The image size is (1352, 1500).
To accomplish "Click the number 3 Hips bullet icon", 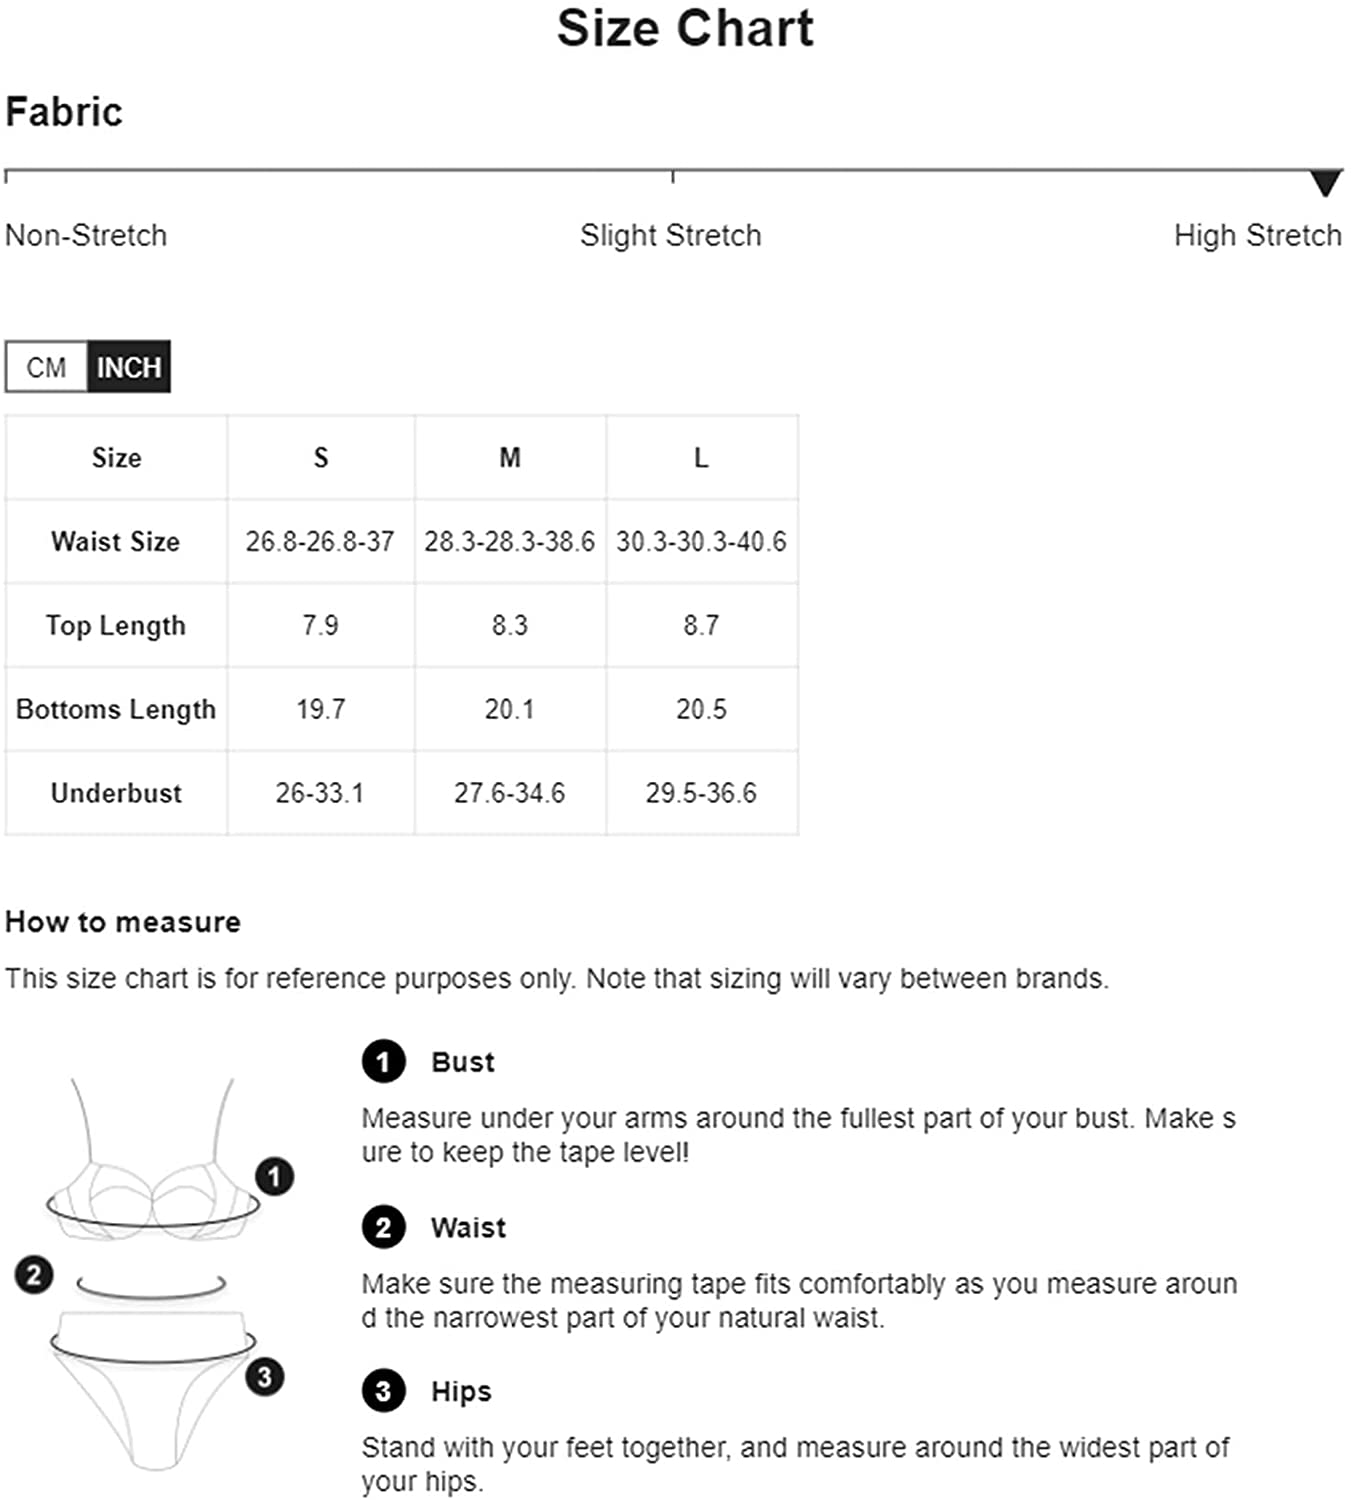I will pyautogui.click(x=383, y=1391).
